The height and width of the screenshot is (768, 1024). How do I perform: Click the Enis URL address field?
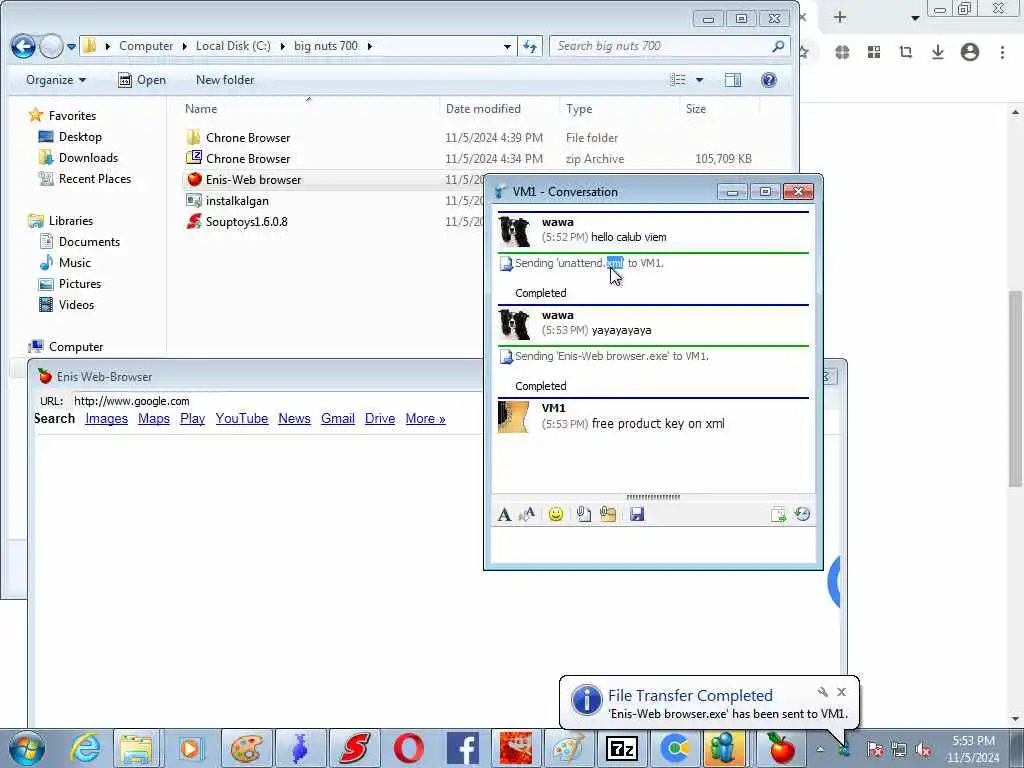pos(274,401)
